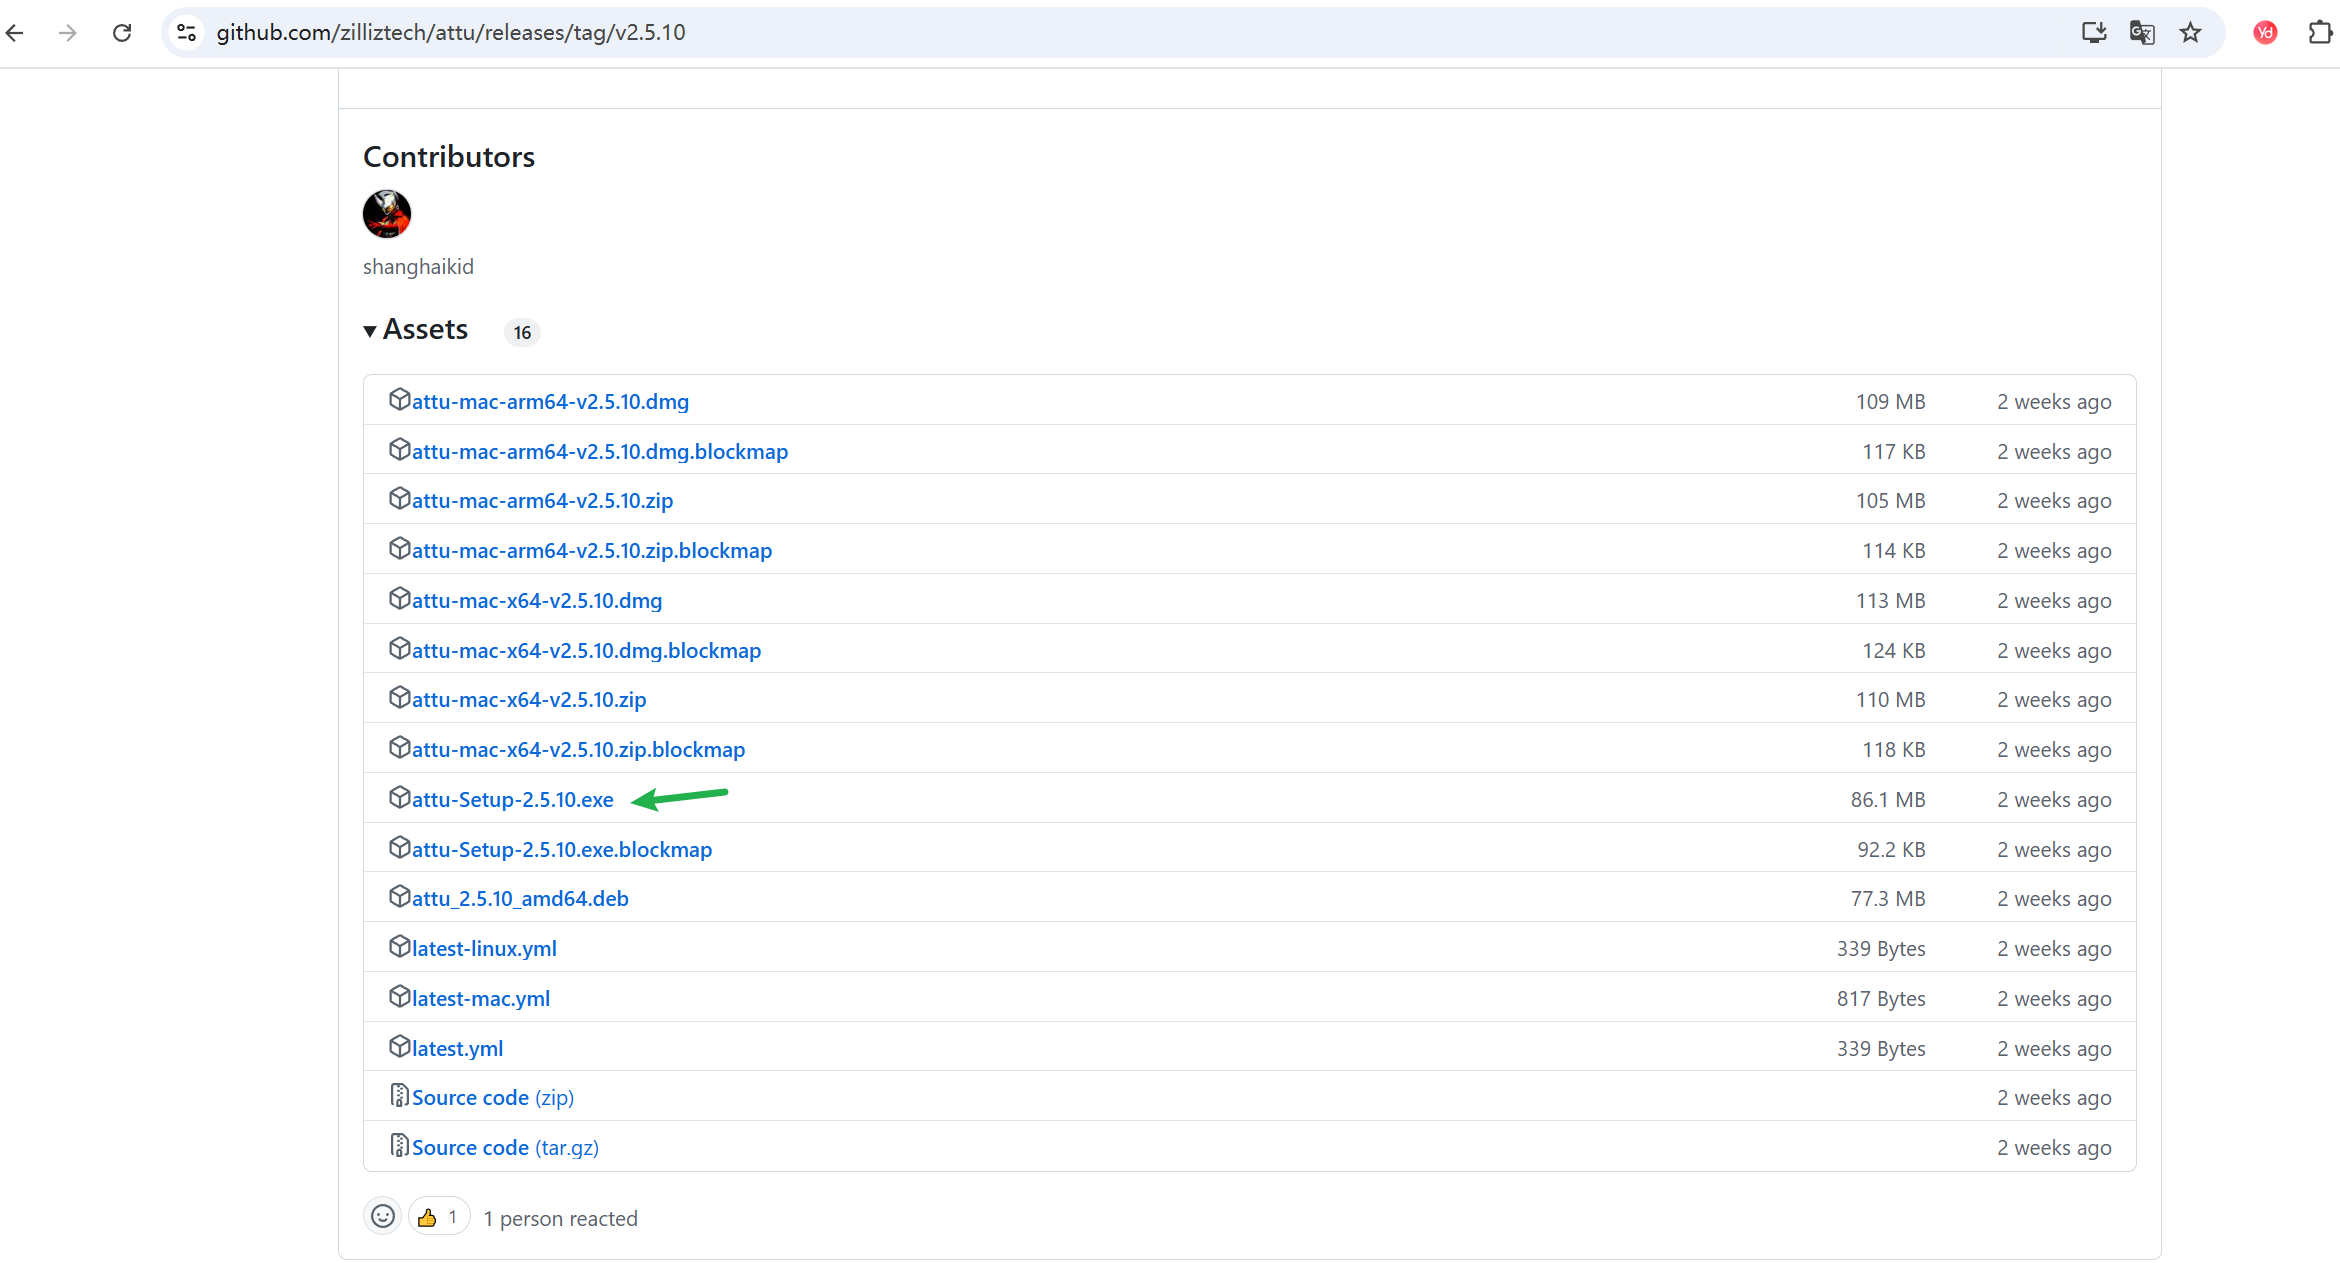Click the browser back arrow

[x=15, y=33]
